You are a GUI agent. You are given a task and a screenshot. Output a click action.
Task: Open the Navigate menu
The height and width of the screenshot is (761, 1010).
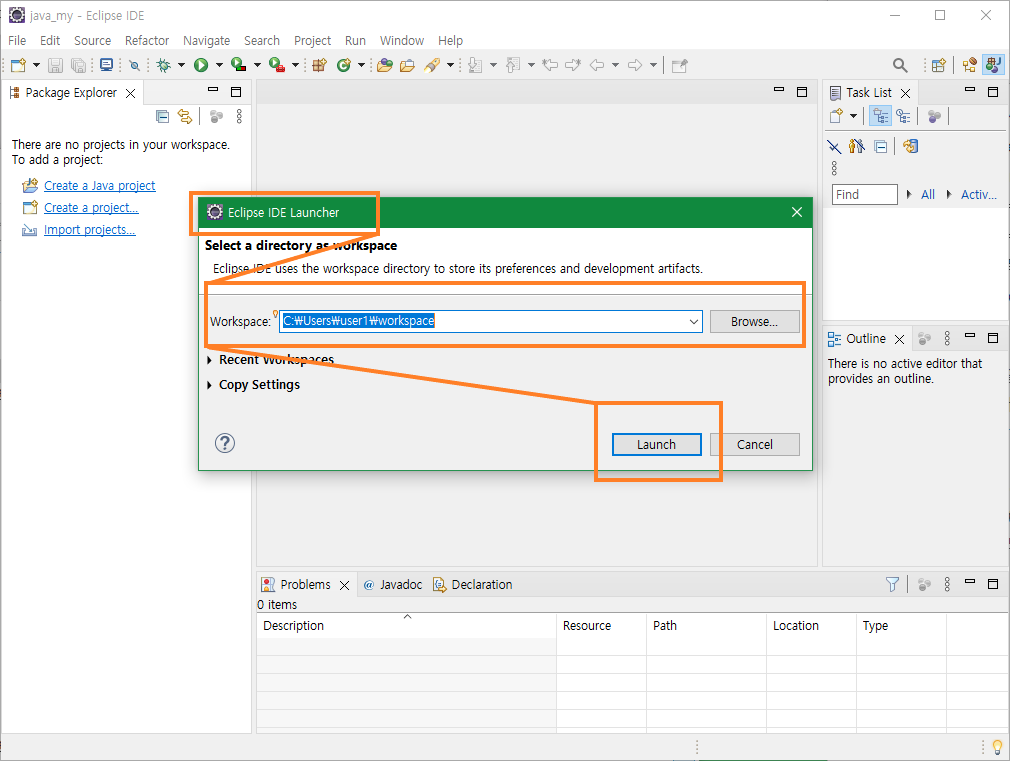206,41
